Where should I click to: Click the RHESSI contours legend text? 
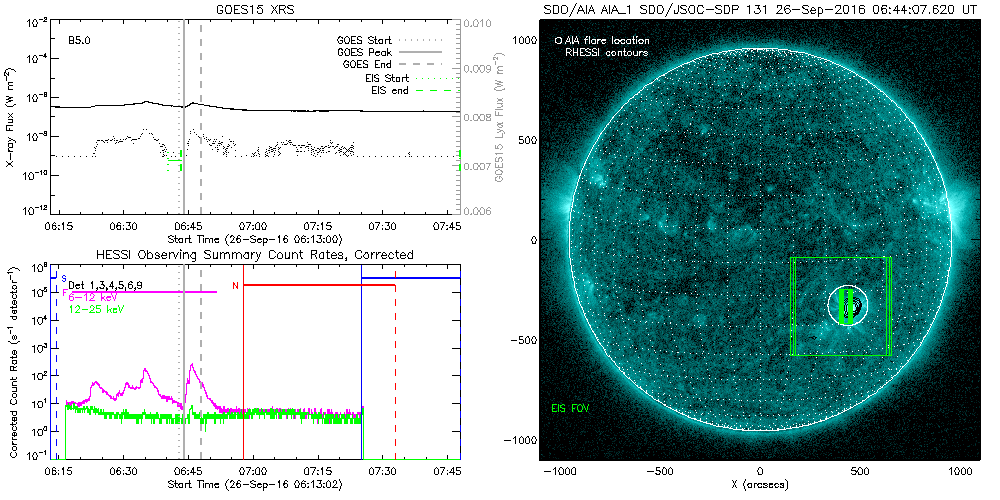606,52
